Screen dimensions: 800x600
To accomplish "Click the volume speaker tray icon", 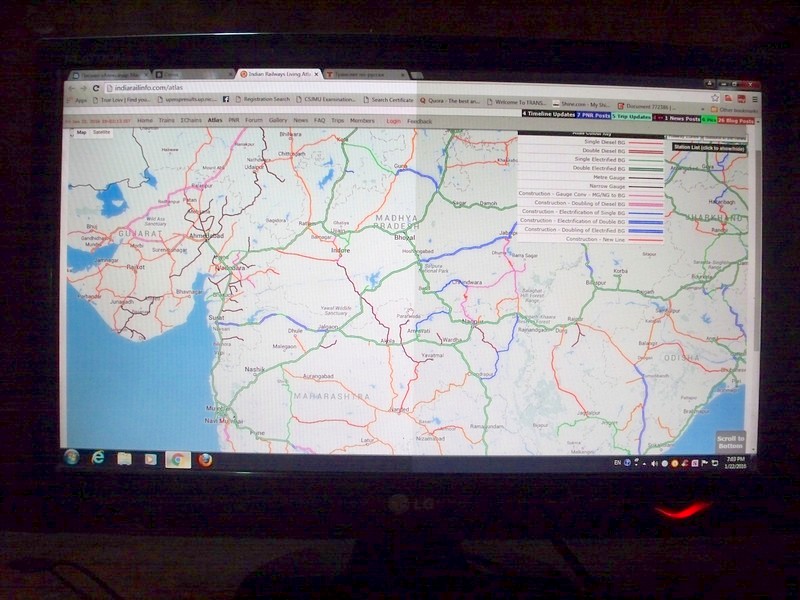I will pos(653,463).
